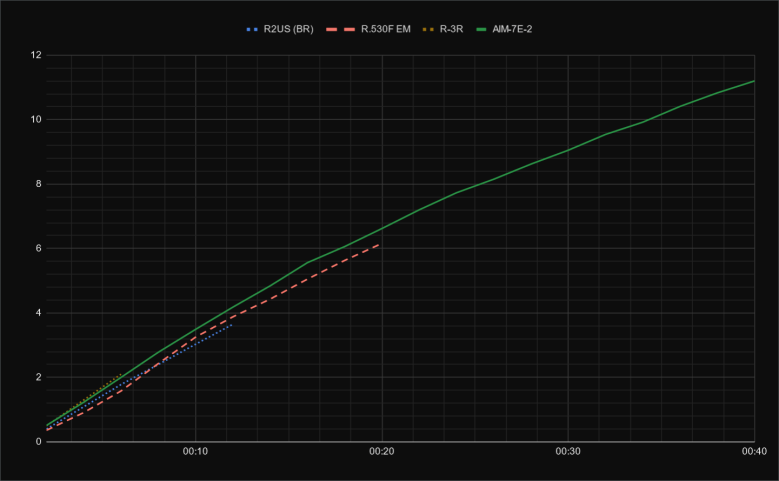Image resolution: width=779 pixels, height=481 pixels.
Task: Click the y-axis label 0
Action: coord(38,441)
